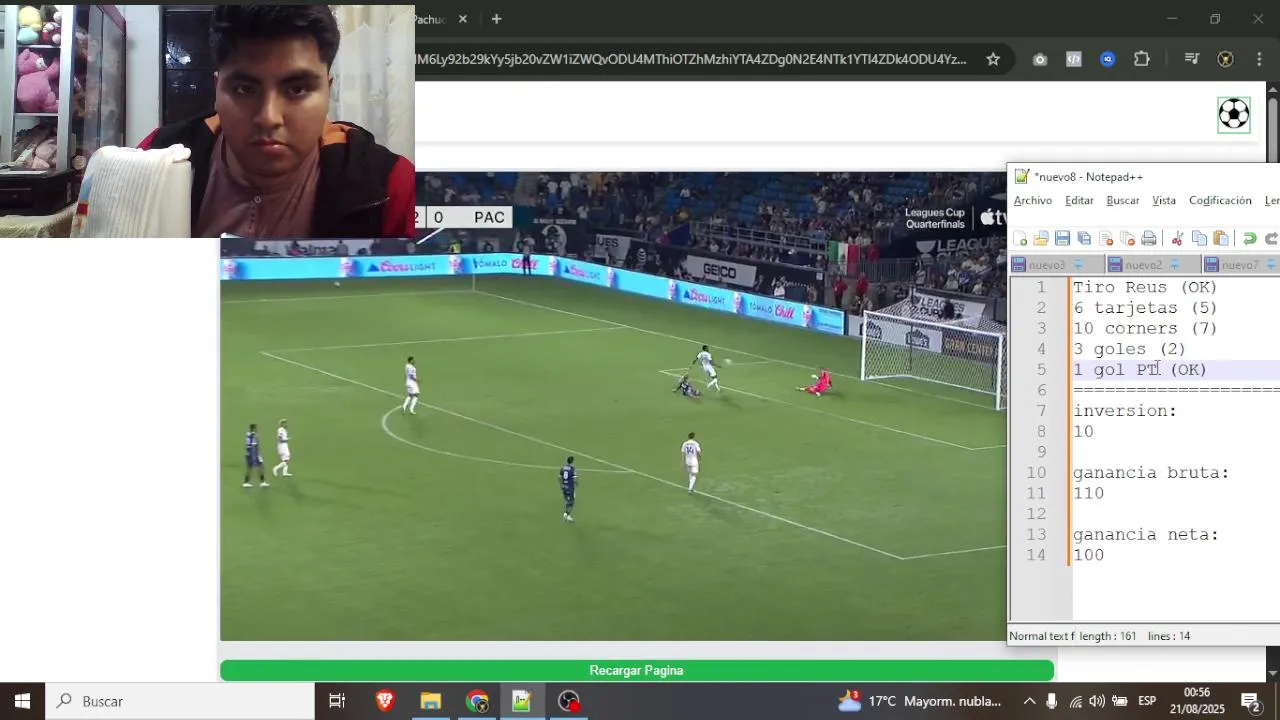The height and width of the screenshot is (720, 1280).
Task: Click the Recargar Pagina button
Action: [637, 670]
